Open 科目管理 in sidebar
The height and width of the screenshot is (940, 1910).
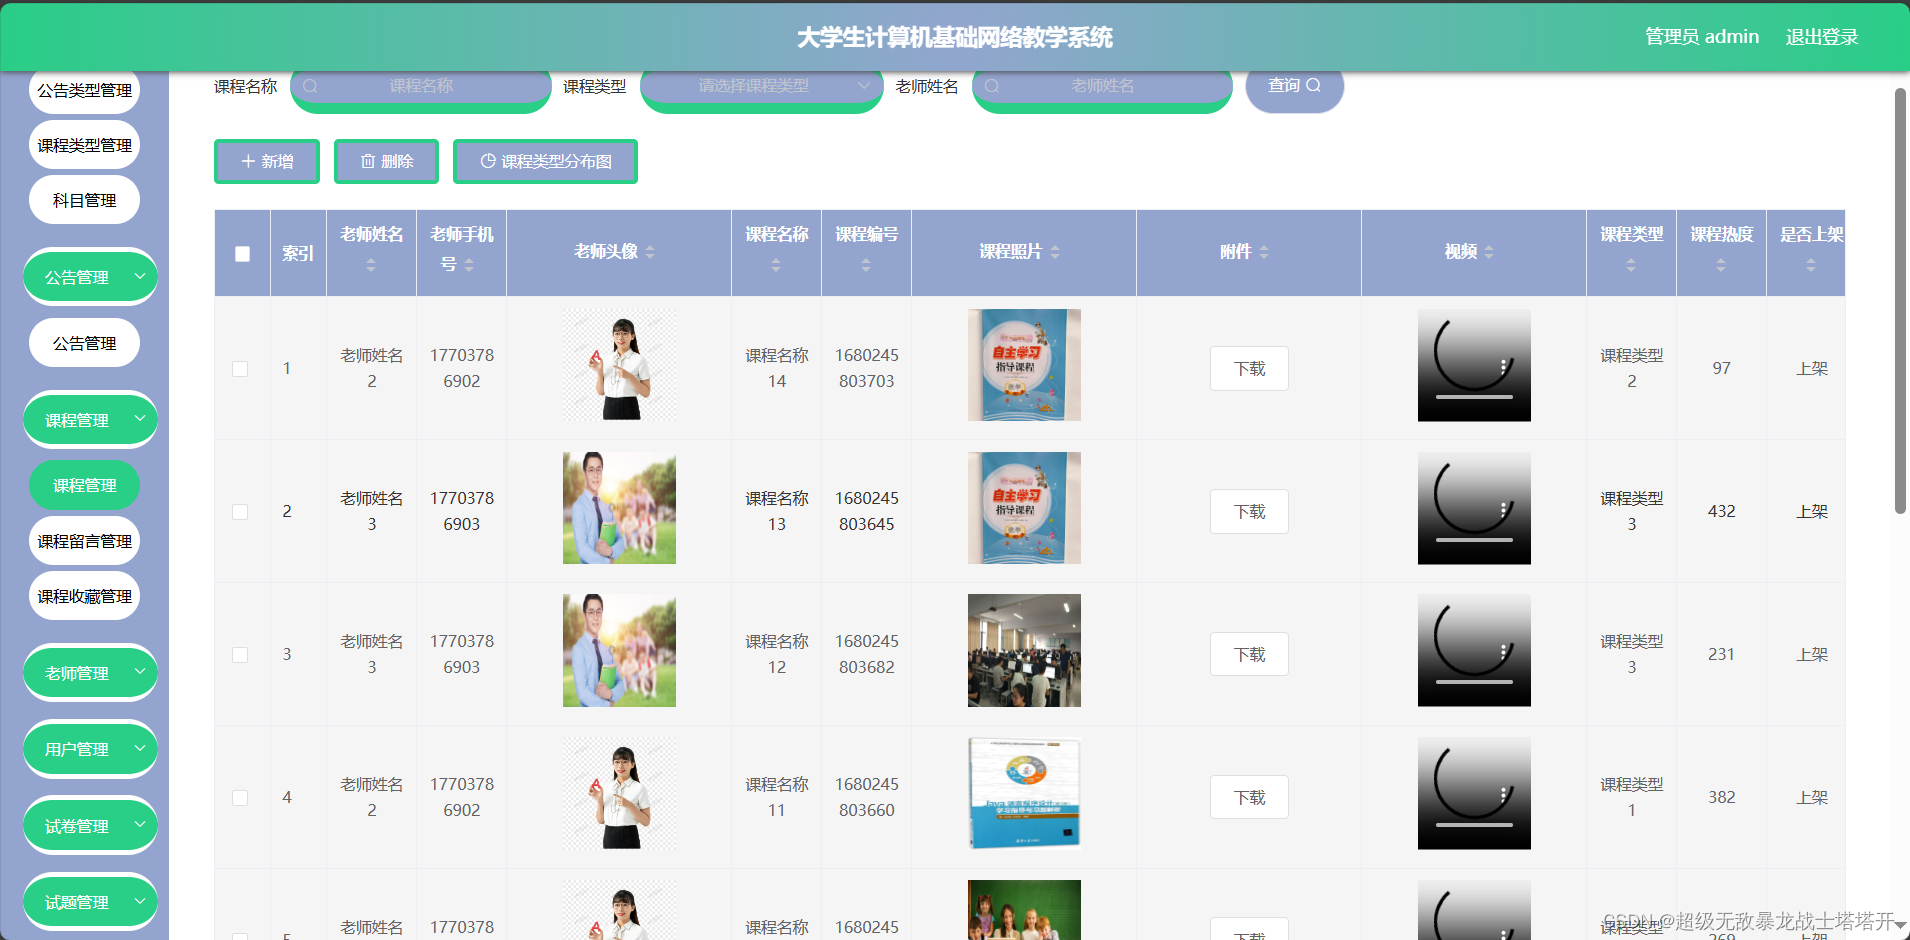point(84,200)
